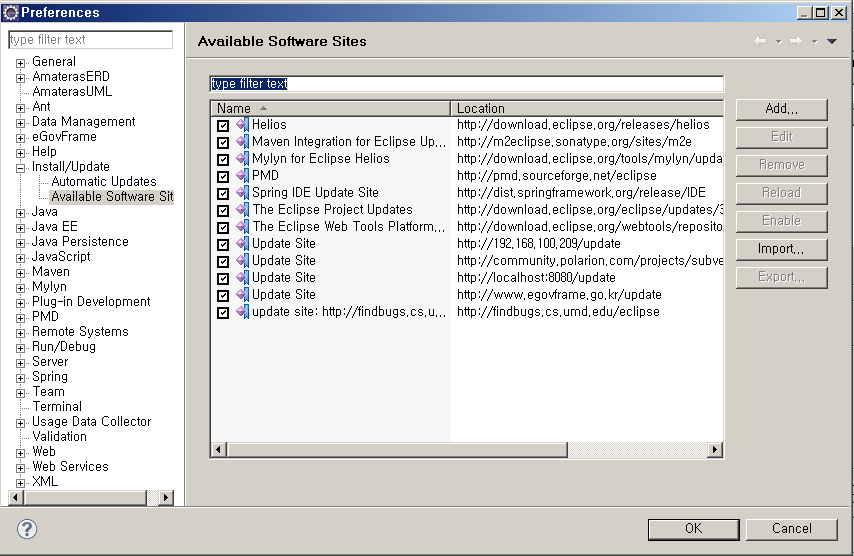This screenshot has height=556, width=854.
Task: Open the view menu dropdown triangle
Action: [x=831, y=41]
